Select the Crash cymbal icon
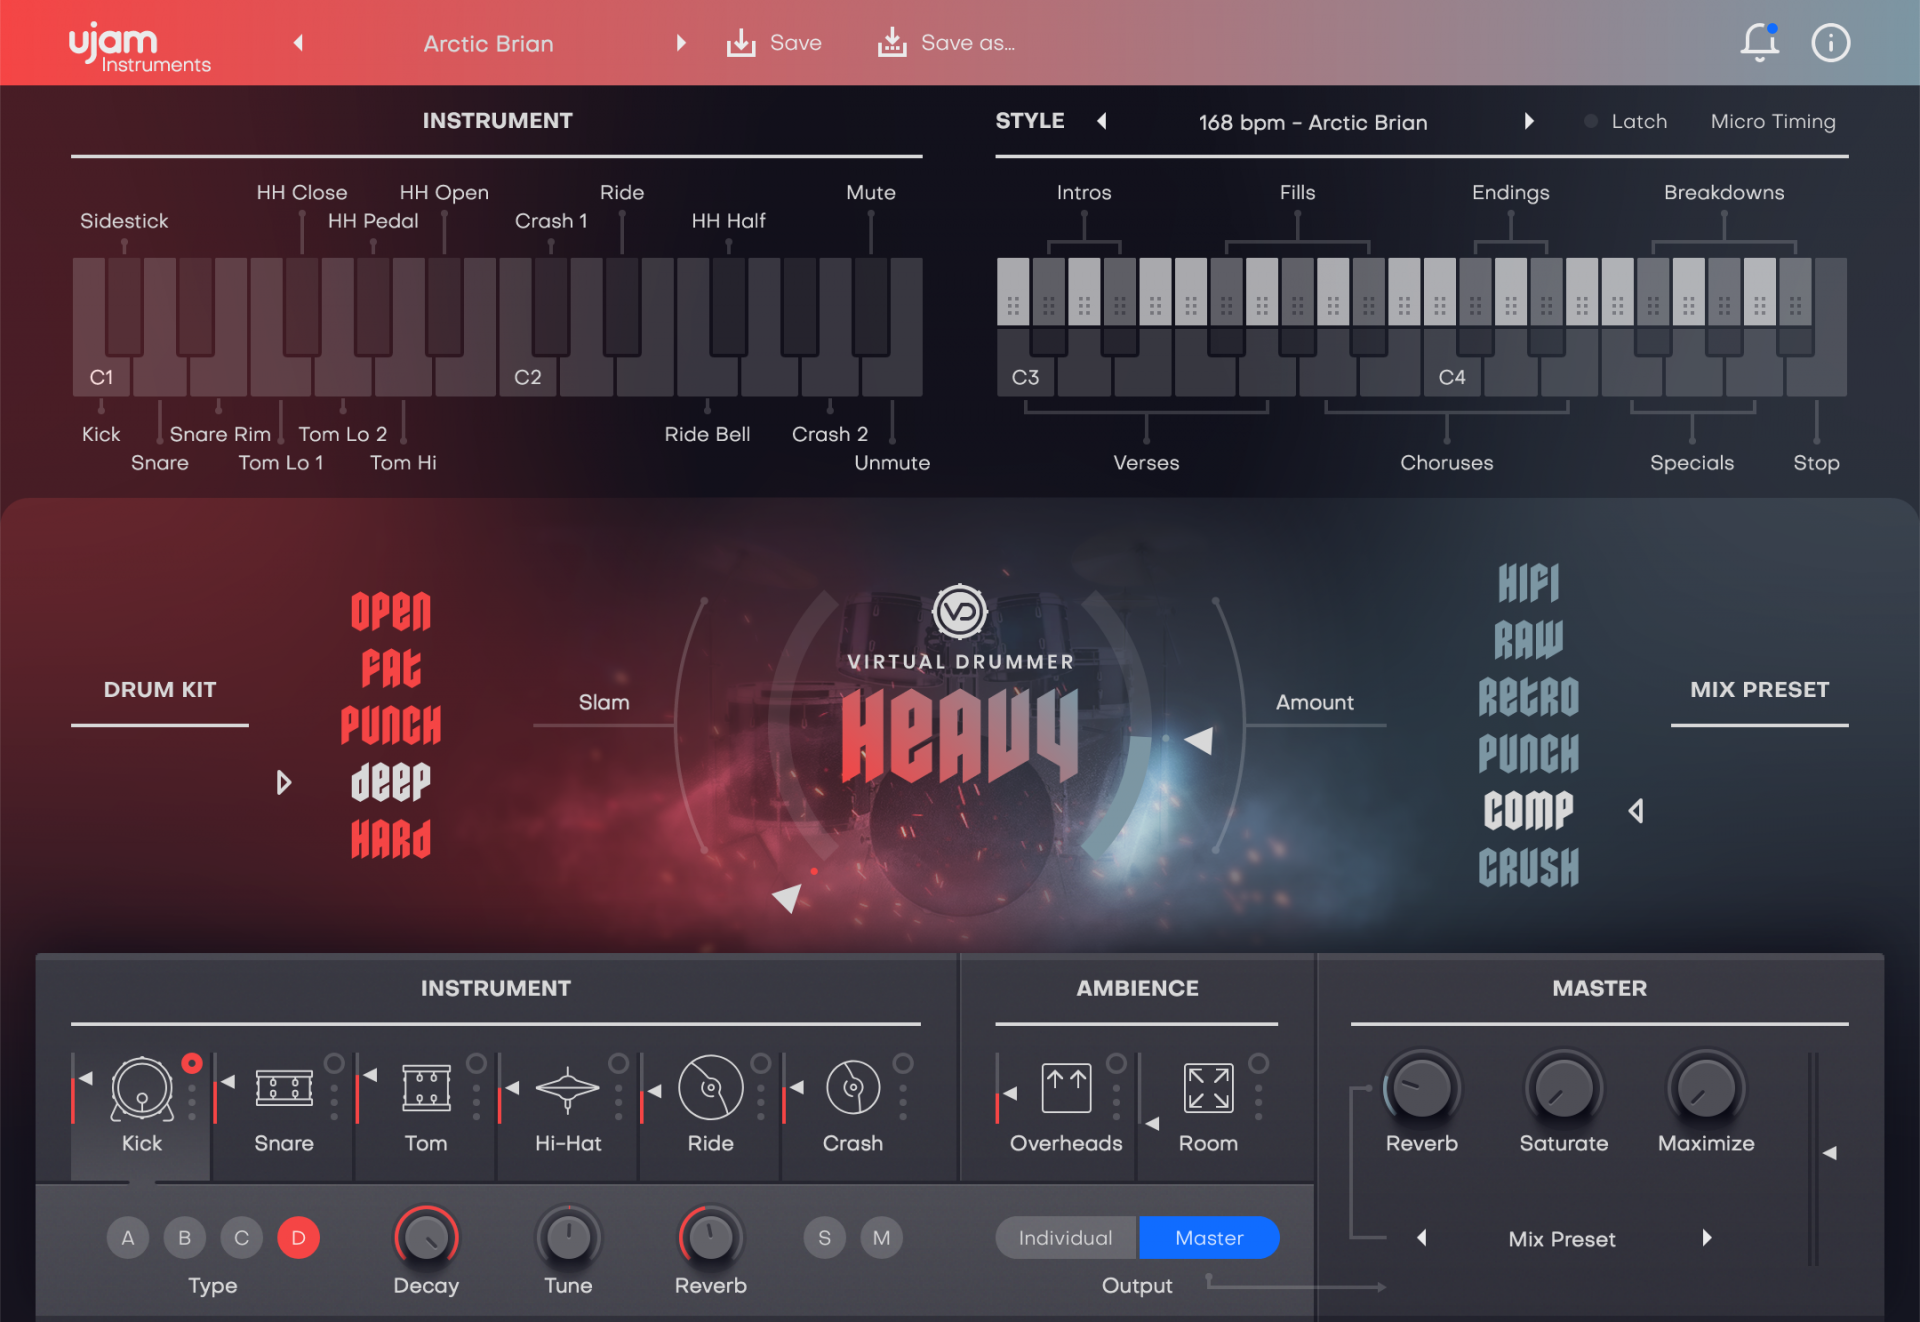 tap(852, 1088)
